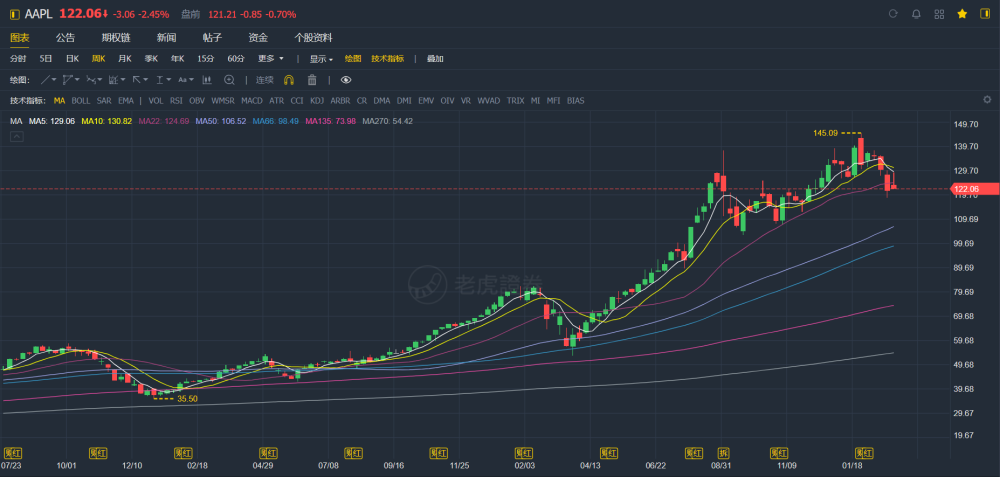
Task: Toggle the MA indicator
Action: [59, 100]
